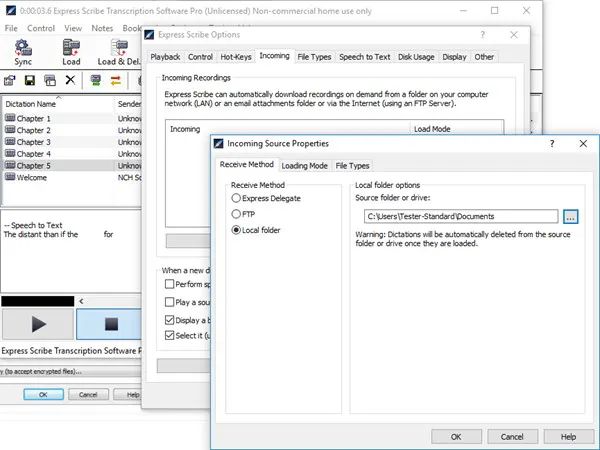Select the Chapter 1 dictation icon
Viewport: 600px width, 450px height.
pos(10,118)
